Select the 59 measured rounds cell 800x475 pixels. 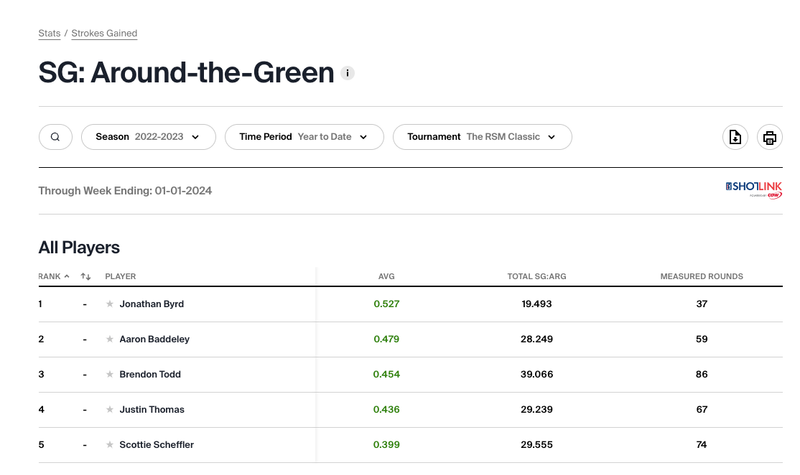pyautogui.click(x=702, y=339)
